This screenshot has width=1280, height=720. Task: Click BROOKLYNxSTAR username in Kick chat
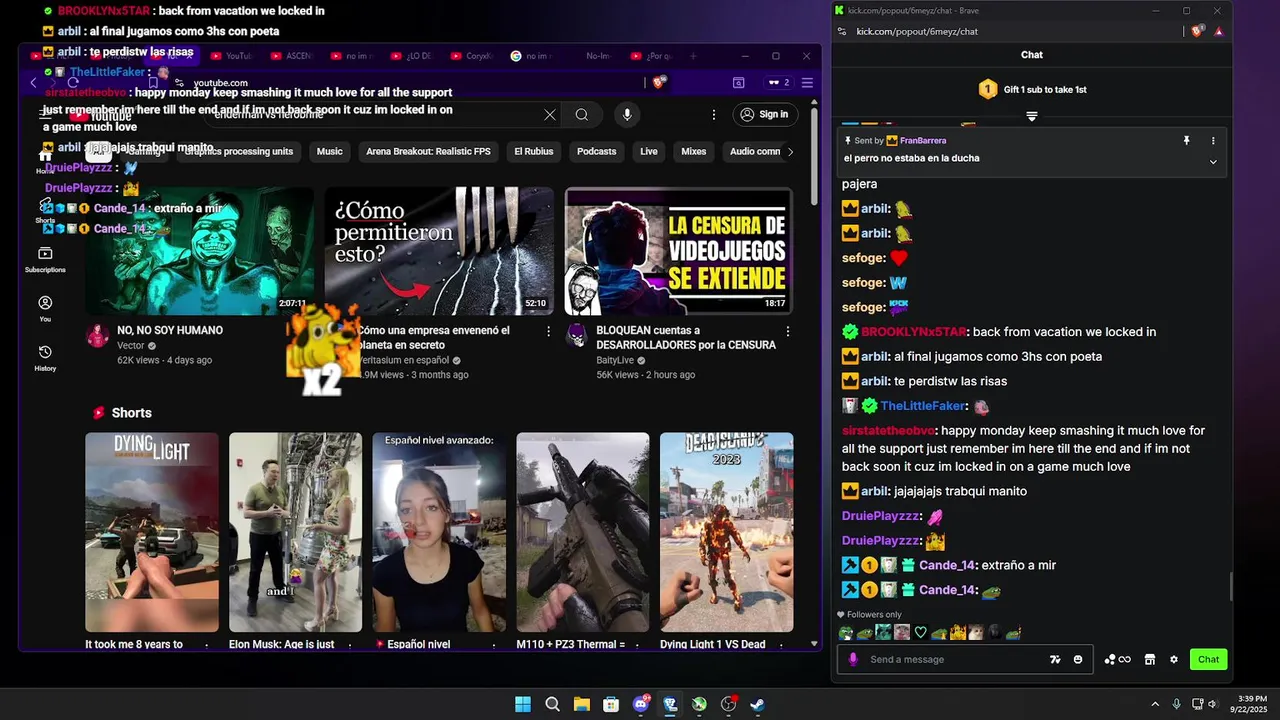point(913,332)
